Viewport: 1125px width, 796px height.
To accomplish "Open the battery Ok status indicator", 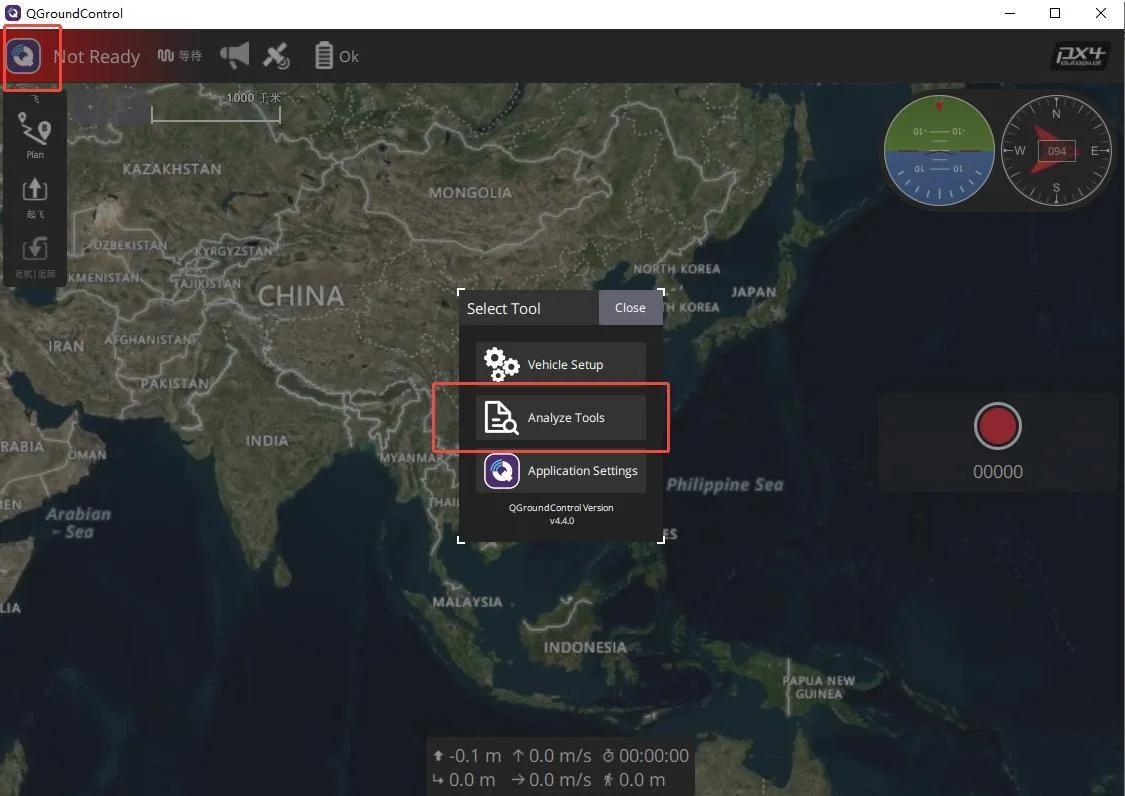I will [336, 55].
